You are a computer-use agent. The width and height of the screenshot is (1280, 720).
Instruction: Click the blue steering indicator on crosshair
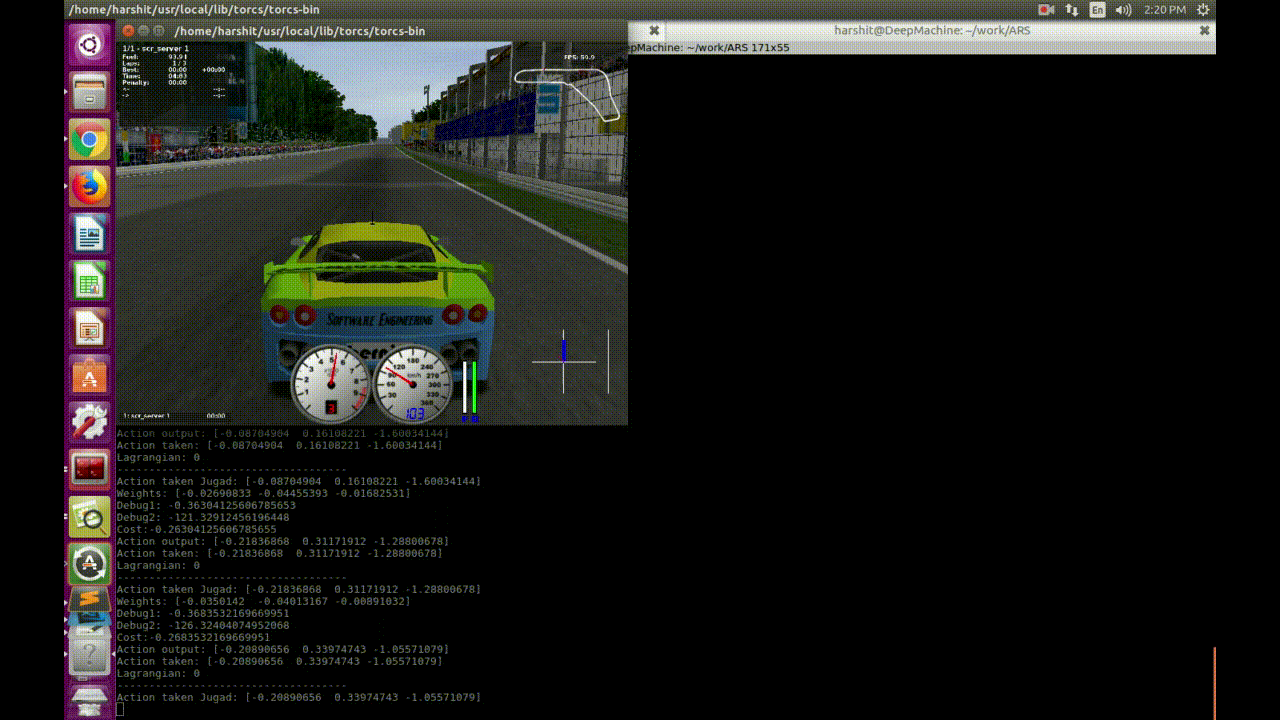pyautogui.click(x=563, y=350)
